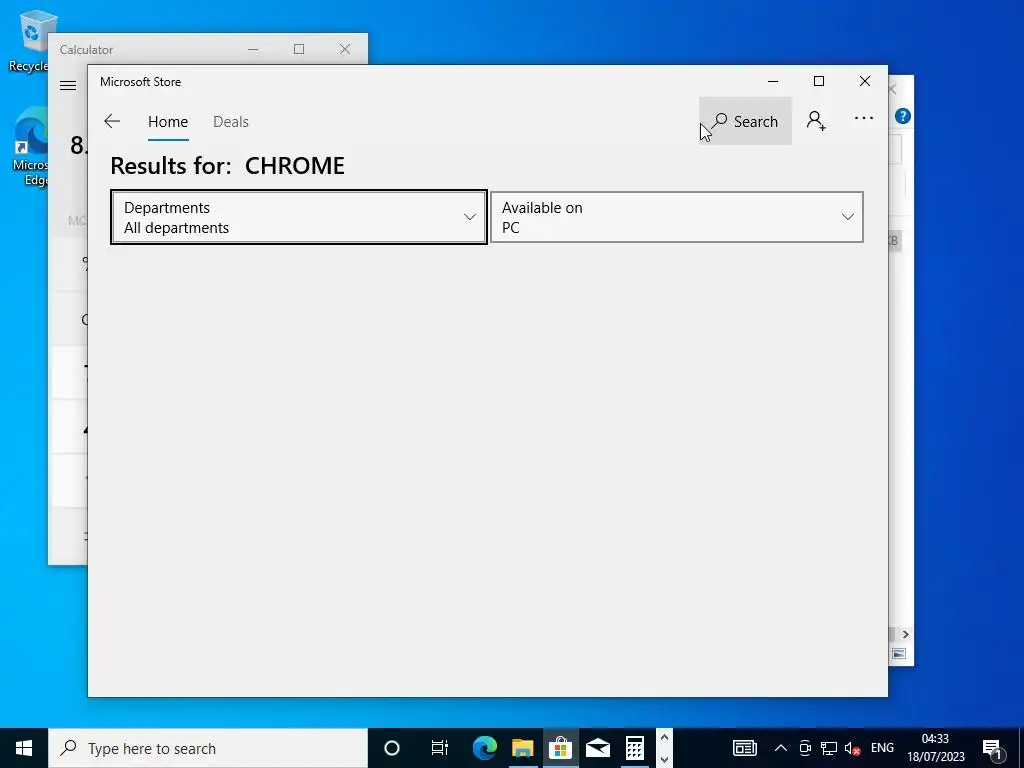Expand the Departments dropdown
This screenshot has height=768, width=1024.
299,217
